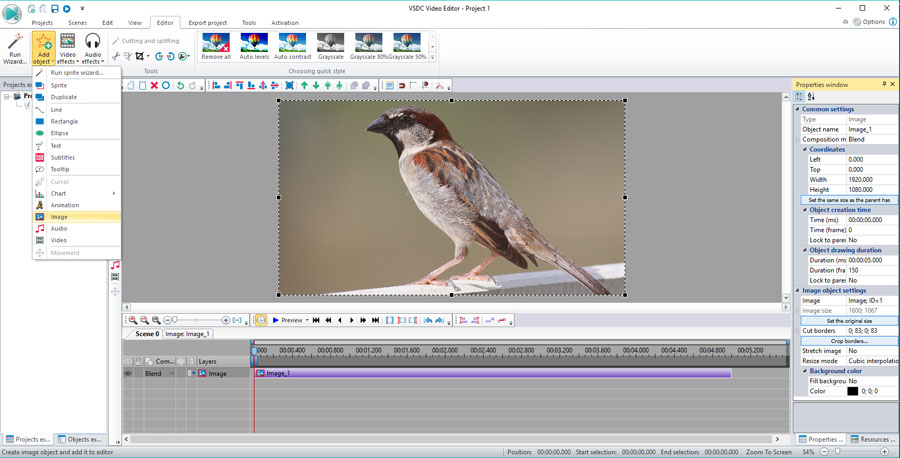Click the highlighted yellow timeline clock icon
Image resolution: width=900 pixels, height=458 pixels.
[x=261, y=320]
